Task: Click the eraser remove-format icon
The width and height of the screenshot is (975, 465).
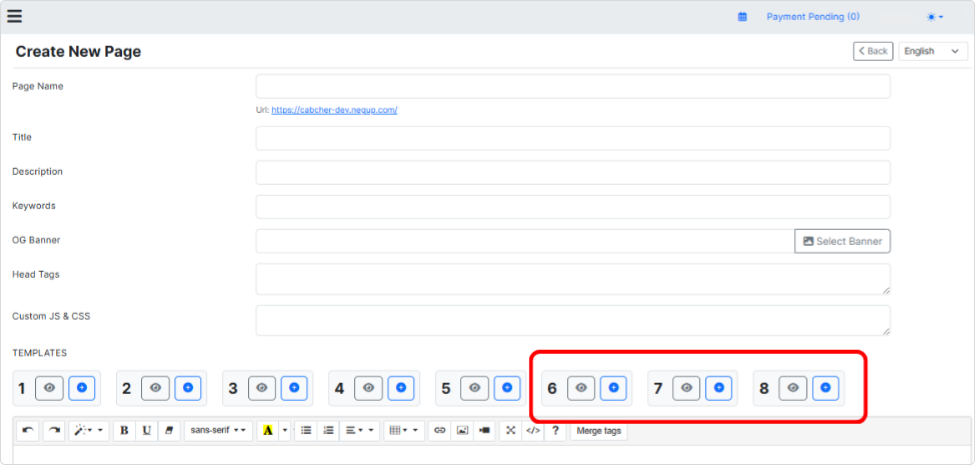Action: (169, 430)
